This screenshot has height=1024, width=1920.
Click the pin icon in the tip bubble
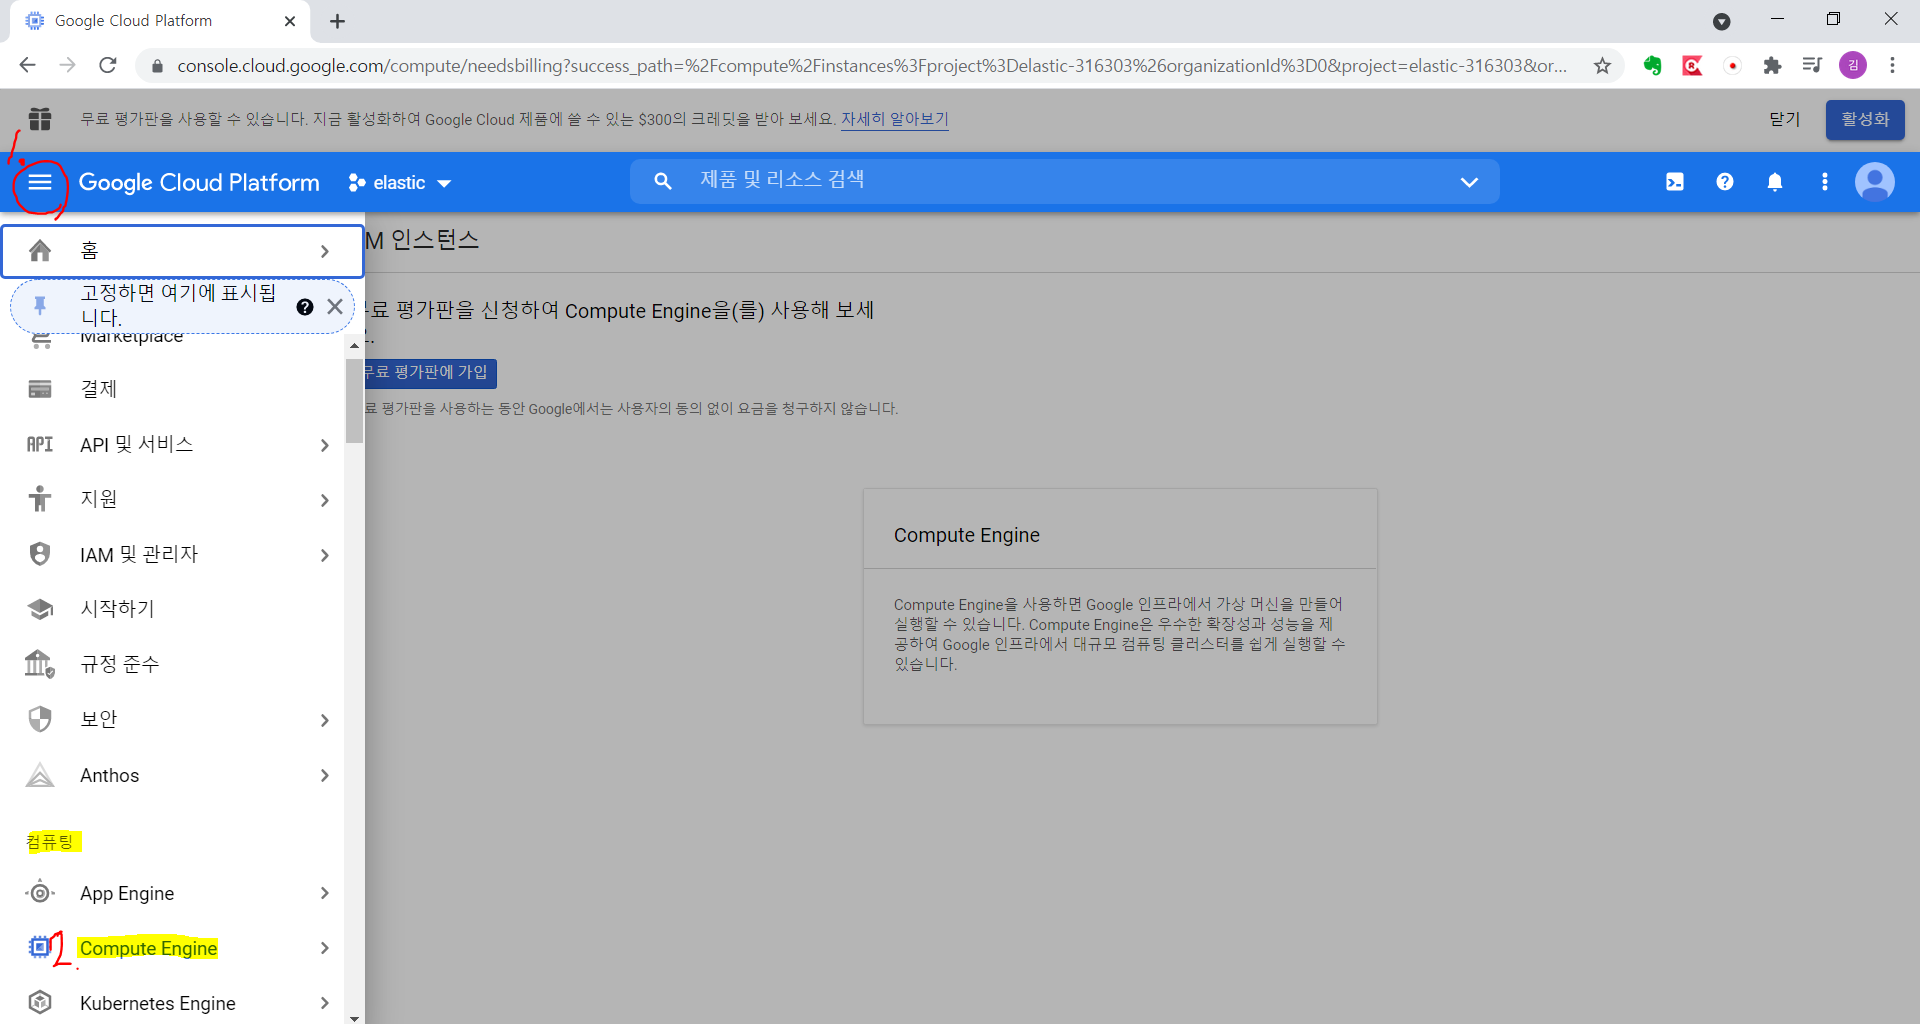(40, 305)
